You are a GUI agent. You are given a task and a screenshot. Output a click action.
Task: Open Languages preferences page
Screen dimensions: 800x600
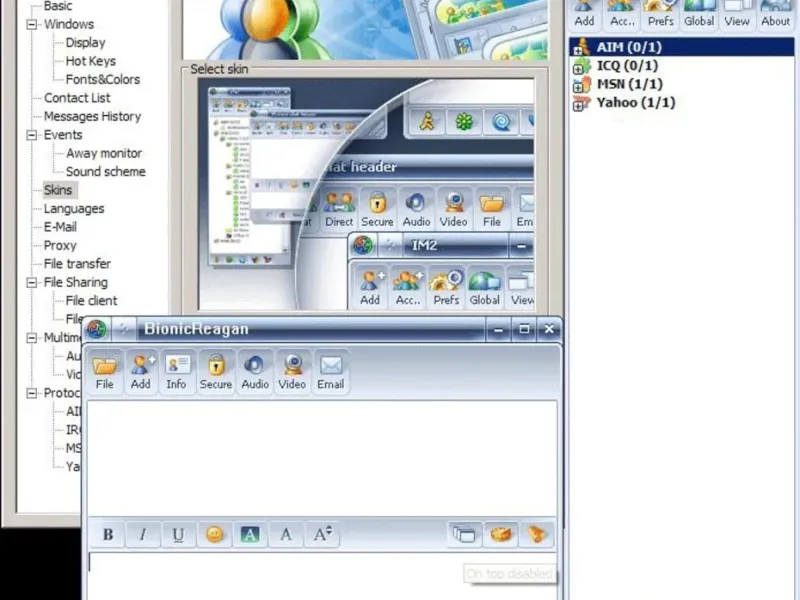74,209
